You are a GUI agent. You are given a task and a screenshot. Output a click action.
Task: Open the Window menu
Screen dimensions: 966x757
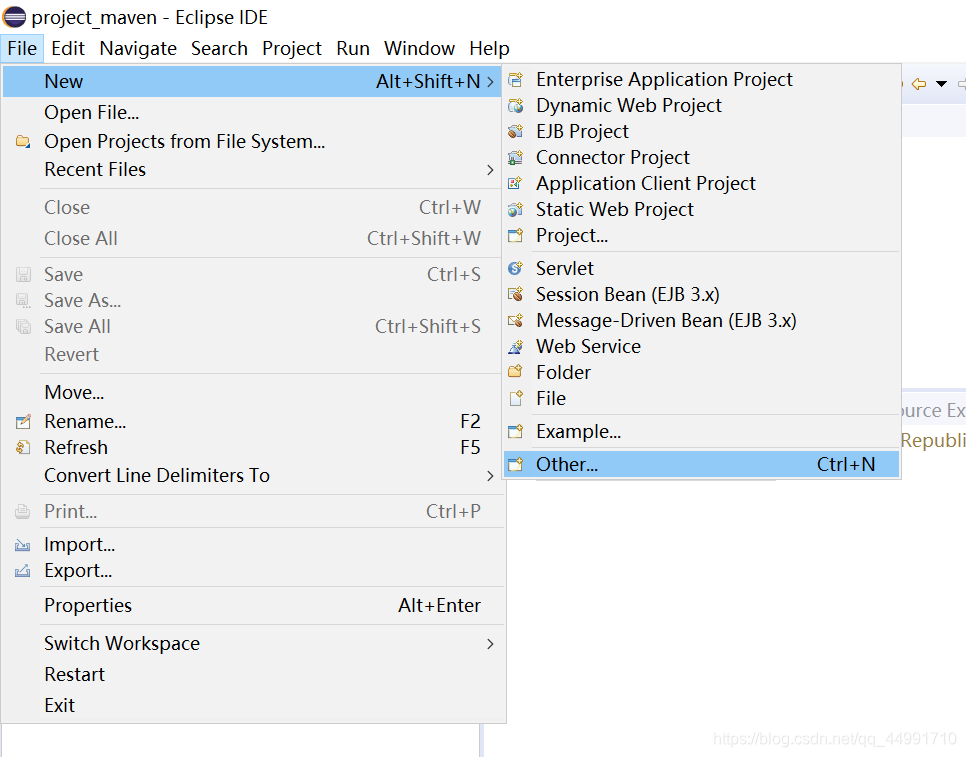click(x=419, y=48)
